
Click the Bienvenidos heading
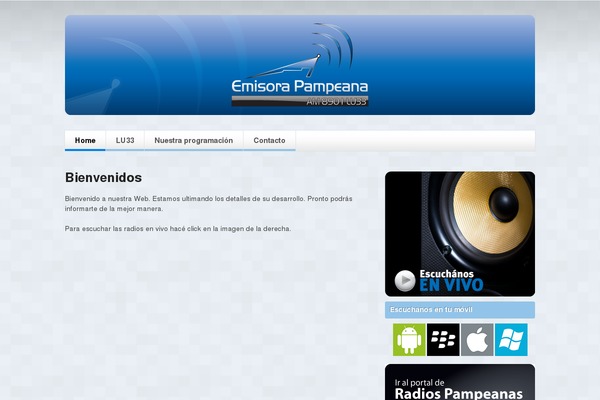pos(103,178)
